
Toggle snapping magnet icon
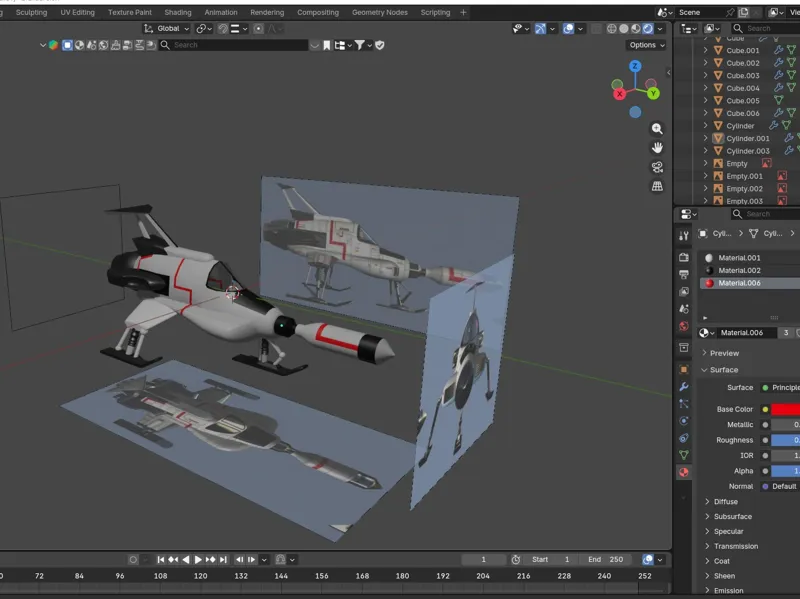(x=222, y=29)
